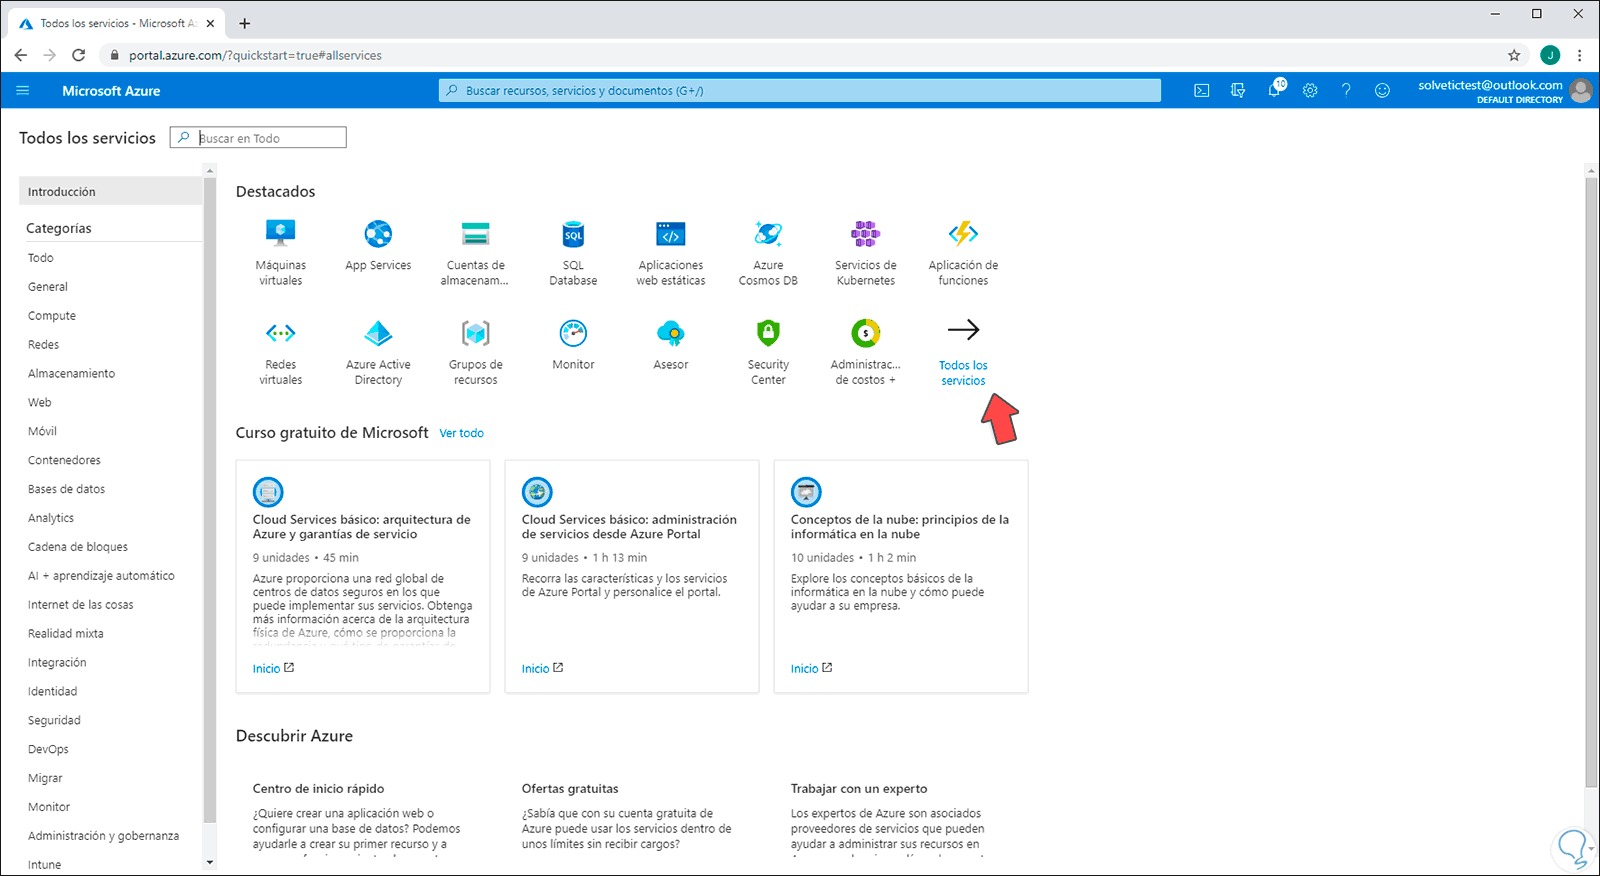Select the Web category
Viewport: 1600px width, 876px height.
pos(40,403)
